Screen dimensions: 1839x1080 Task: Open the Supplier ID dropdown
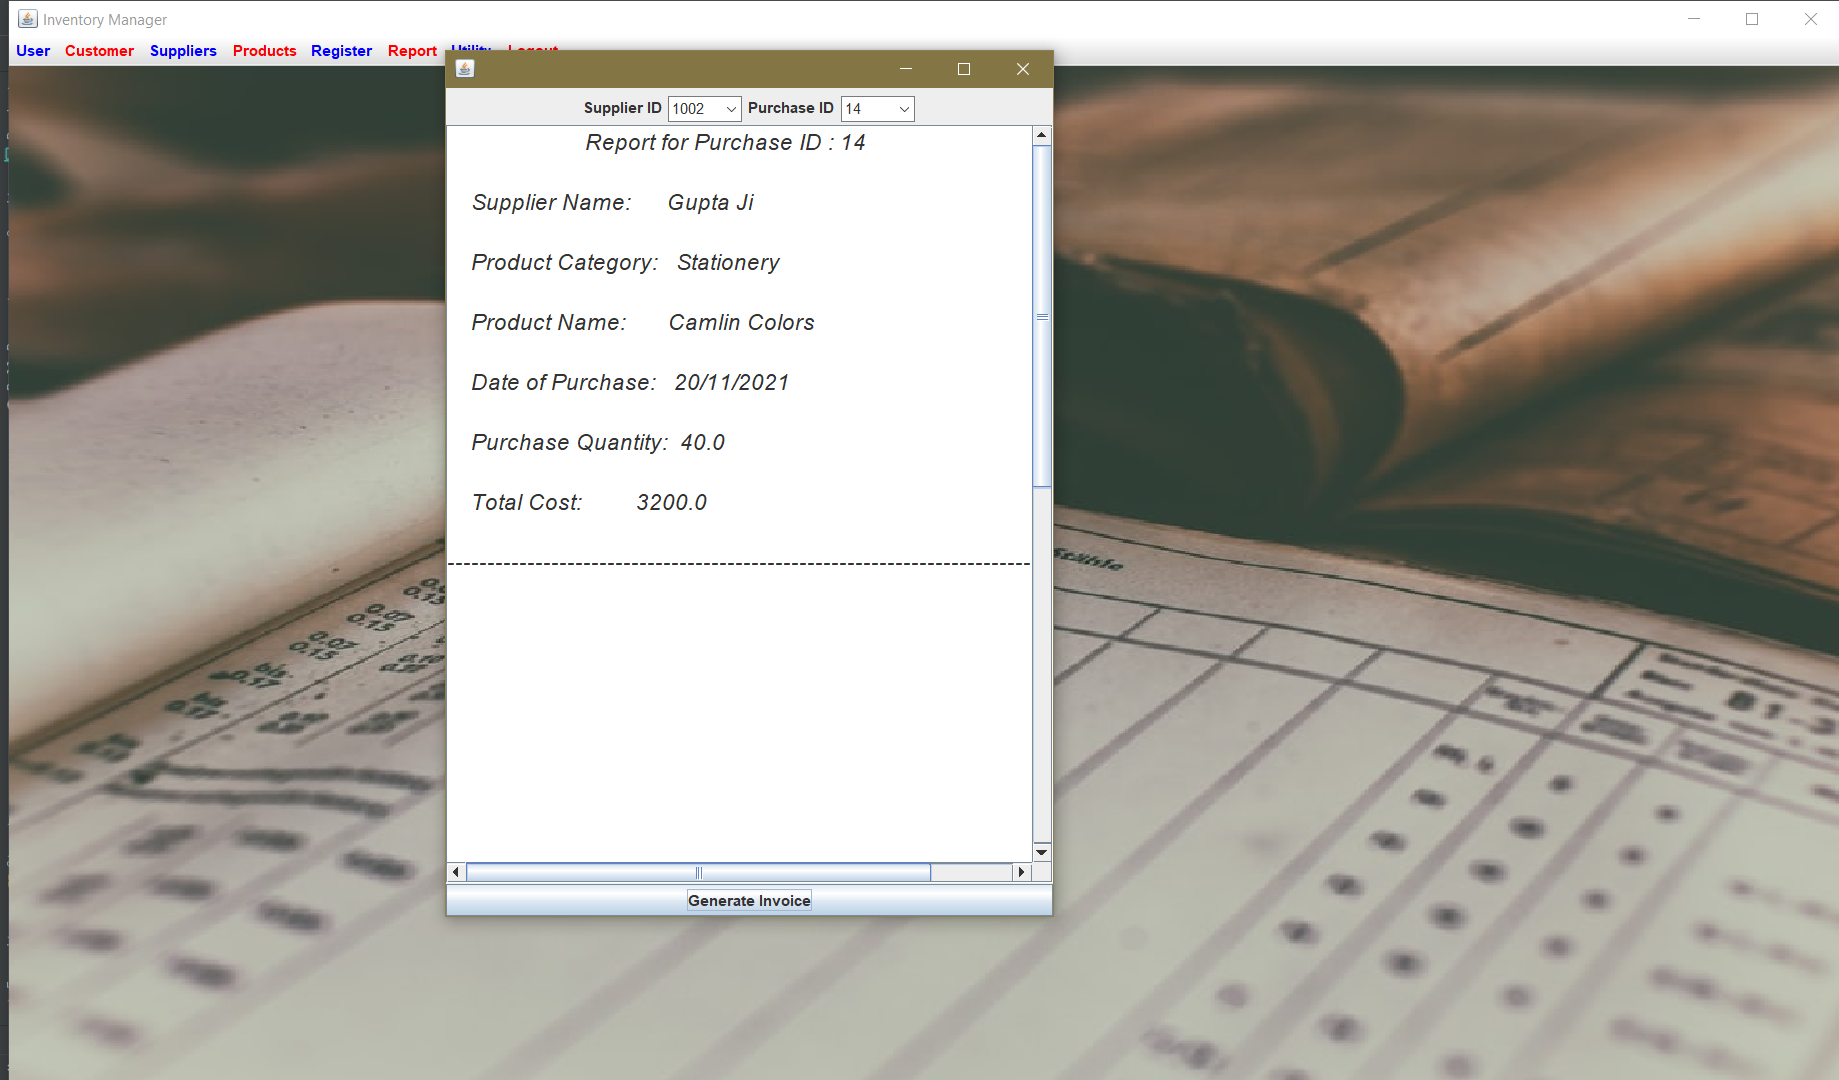click(704, 108)
